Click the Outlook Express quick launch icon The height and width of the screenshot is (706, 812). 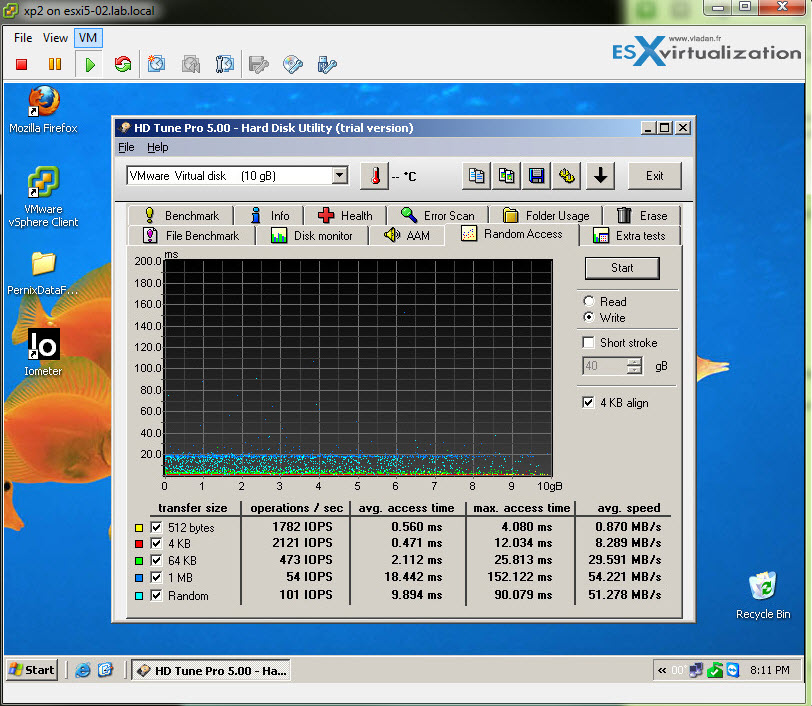coord(106,670)
